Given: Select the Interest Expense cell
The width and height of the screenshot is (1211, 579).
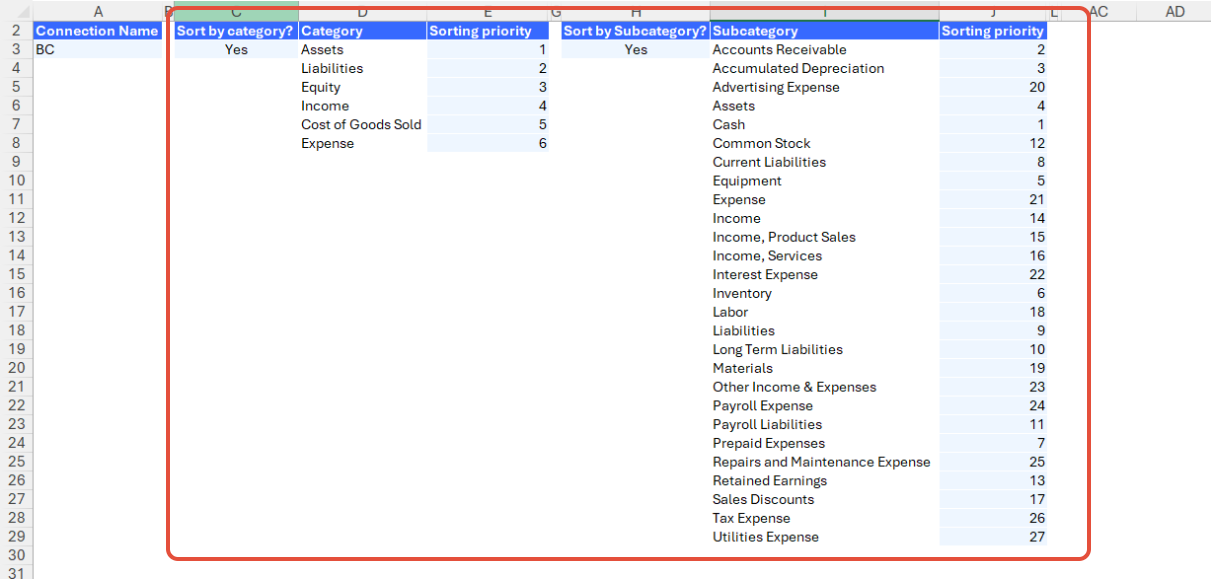Looking at the screenshot, I should pyautogui.click(x=824, y=274).
